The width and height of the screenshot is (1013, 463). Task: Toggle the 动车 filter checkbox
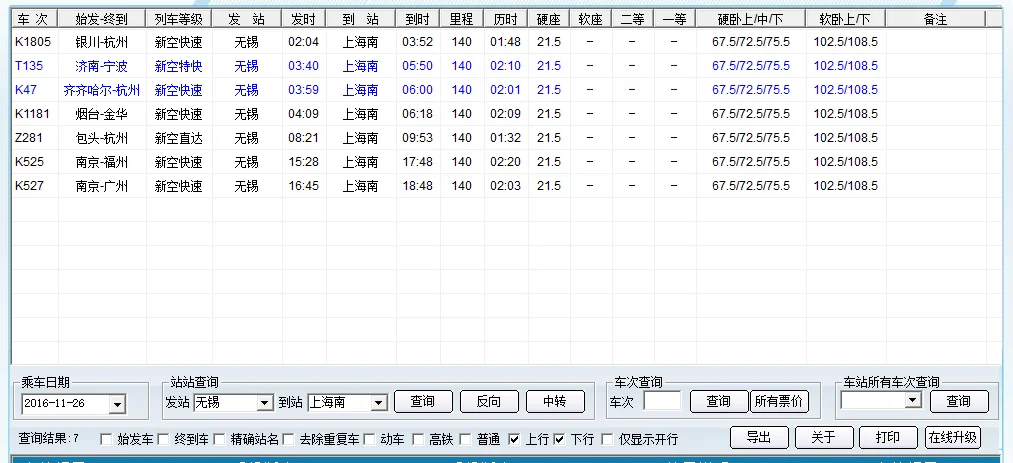[x=369, y=440]
